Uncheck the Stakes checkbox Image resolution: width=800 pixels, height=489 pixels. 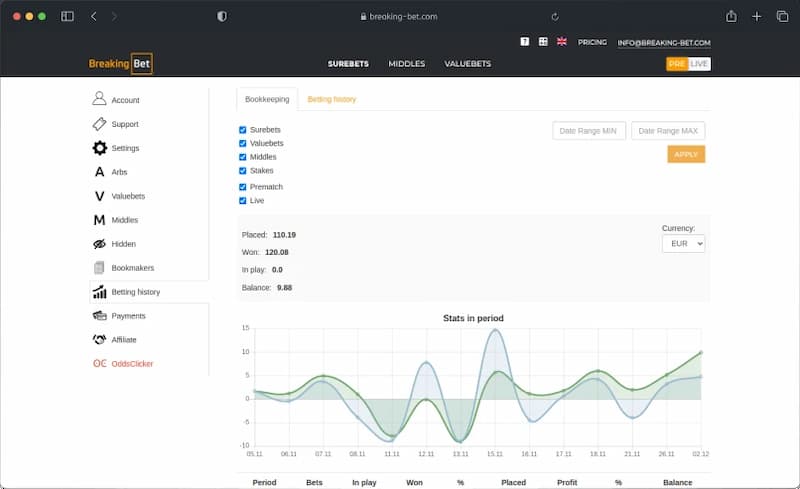(x=243, y=170)
